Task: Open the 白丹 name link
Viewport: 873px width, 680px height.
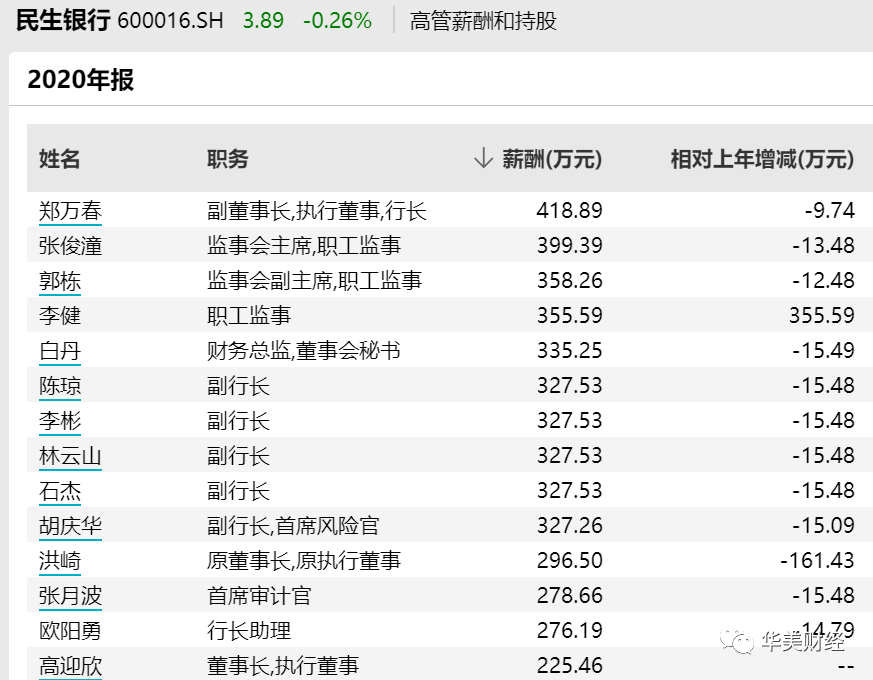Action: pos(60,351)
